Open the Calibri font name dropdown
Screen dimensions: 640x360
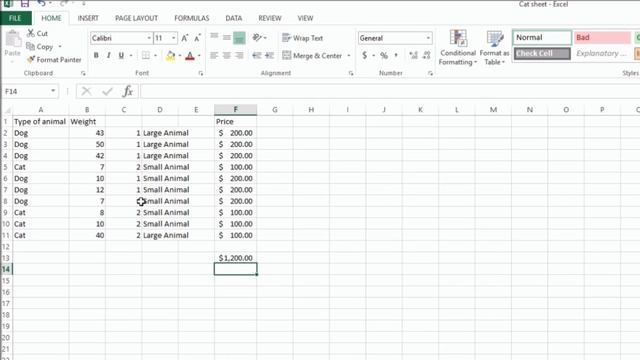(149, 38)
